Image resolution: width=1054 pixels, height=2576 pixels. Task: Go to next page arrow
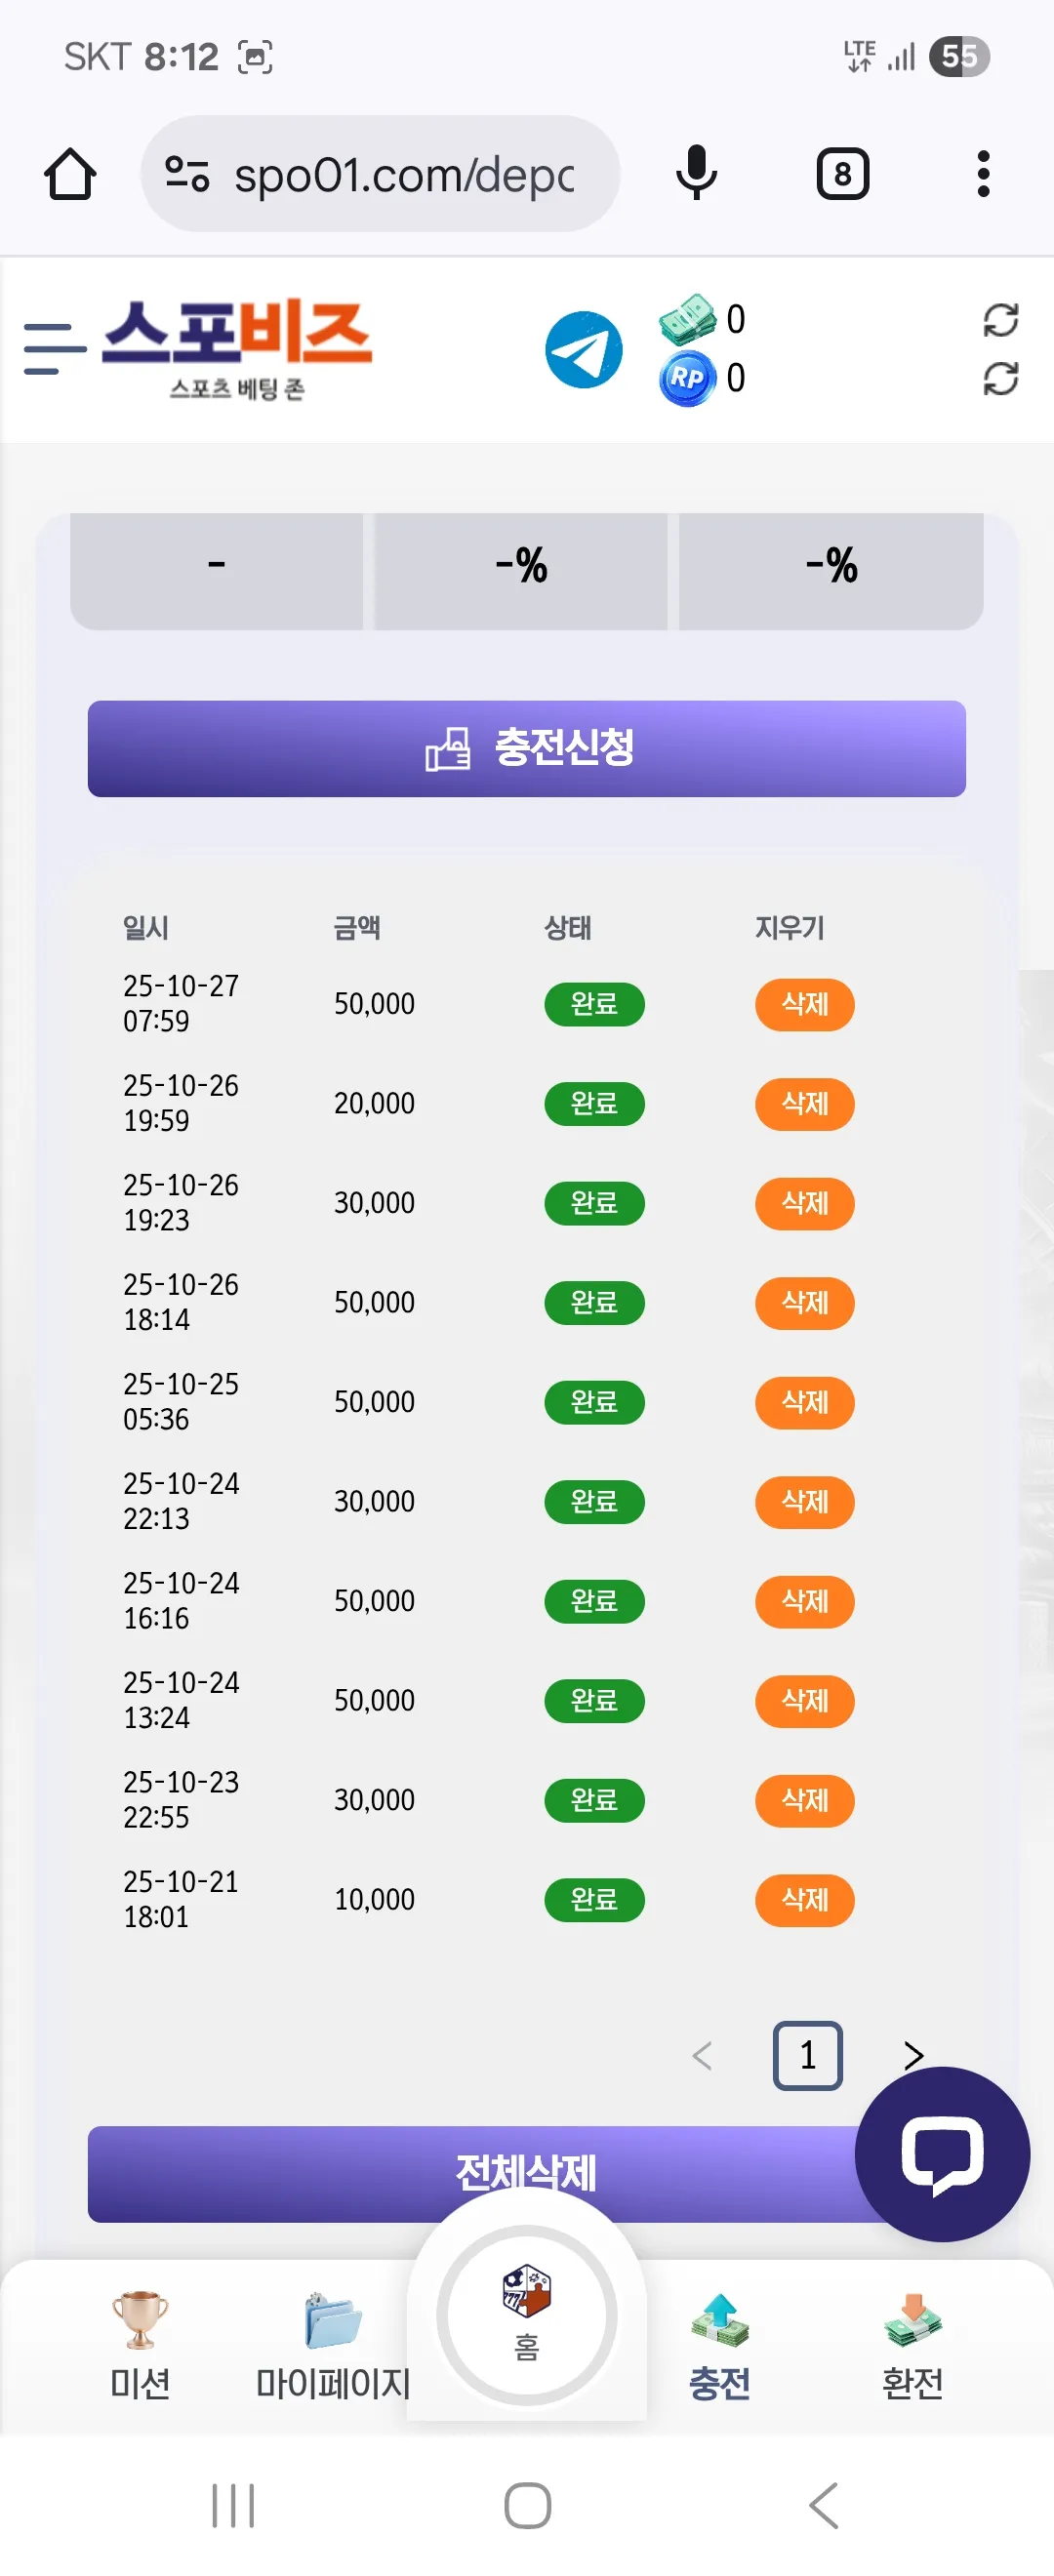[x=912, y=2055]
